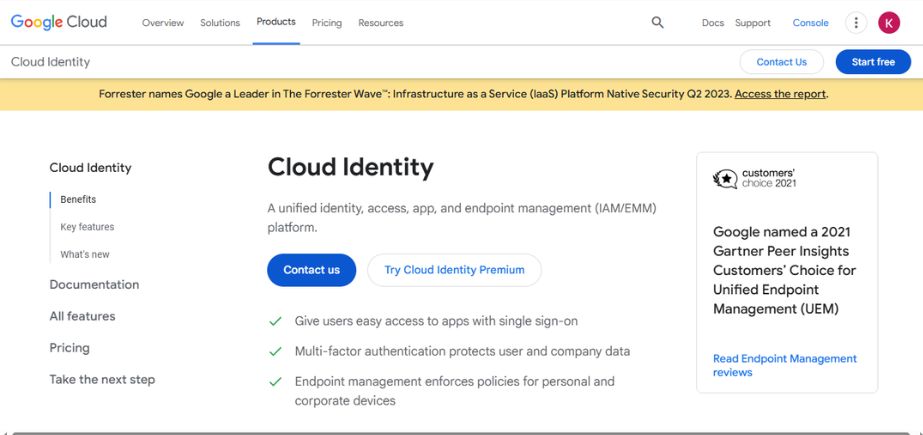Viewport: 923px width, 435px height.
Task: Select Cloud Identity in the sidebar
Action: tap(90, 168)
